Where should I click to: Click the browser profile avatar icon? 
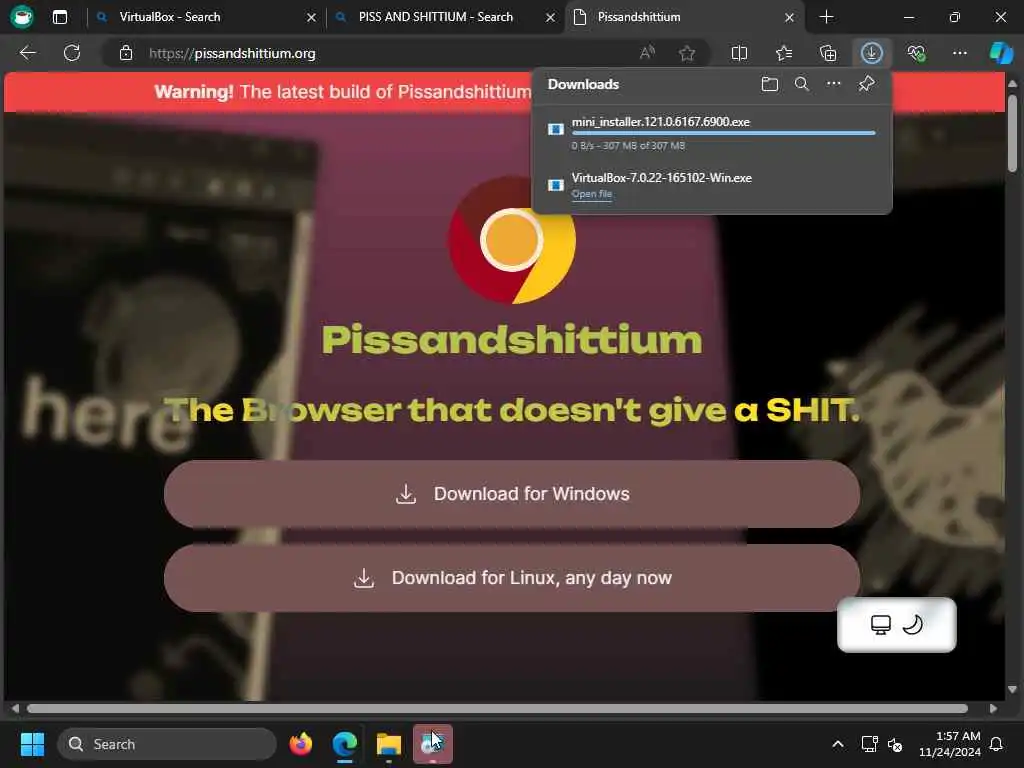[22, 16]
